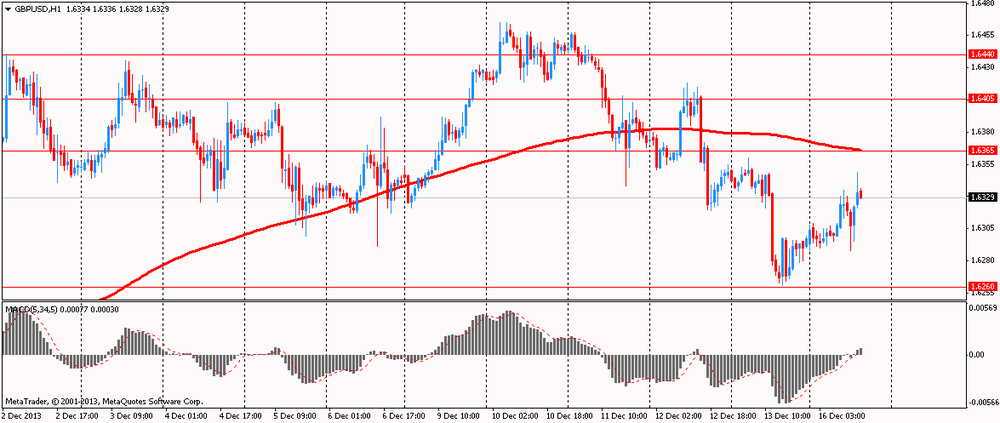The width and height of the screenshot is (1000, 423).
Task: Click the 4 Dec 01:00 time label
Action: pos(188,415)
